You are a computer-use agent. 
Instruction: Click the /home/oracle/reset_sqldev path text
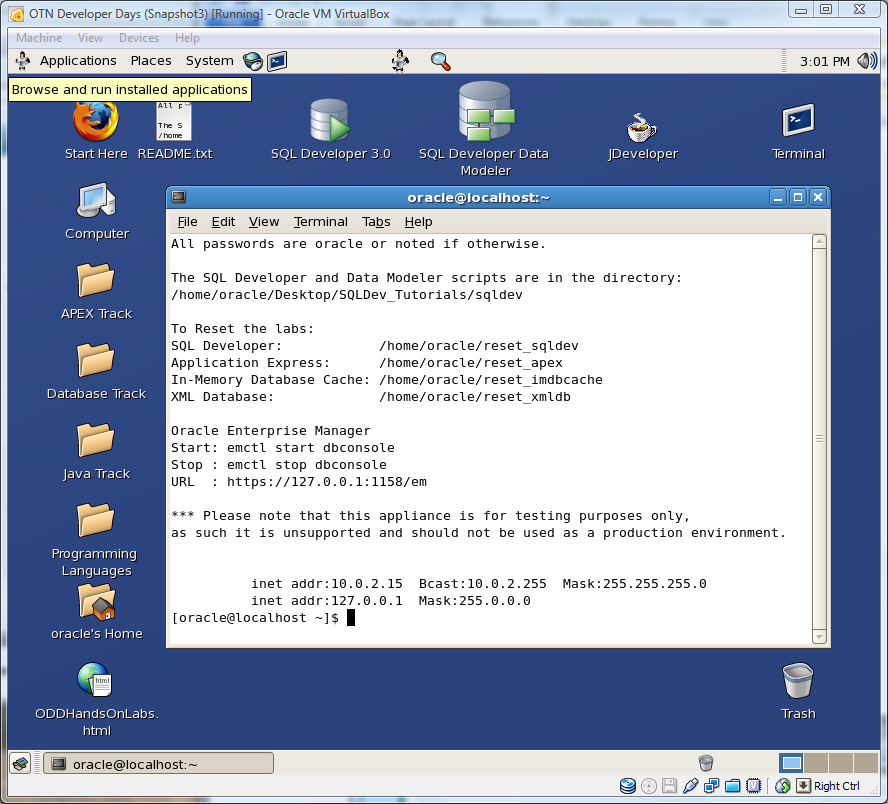(x=479, y=346)
